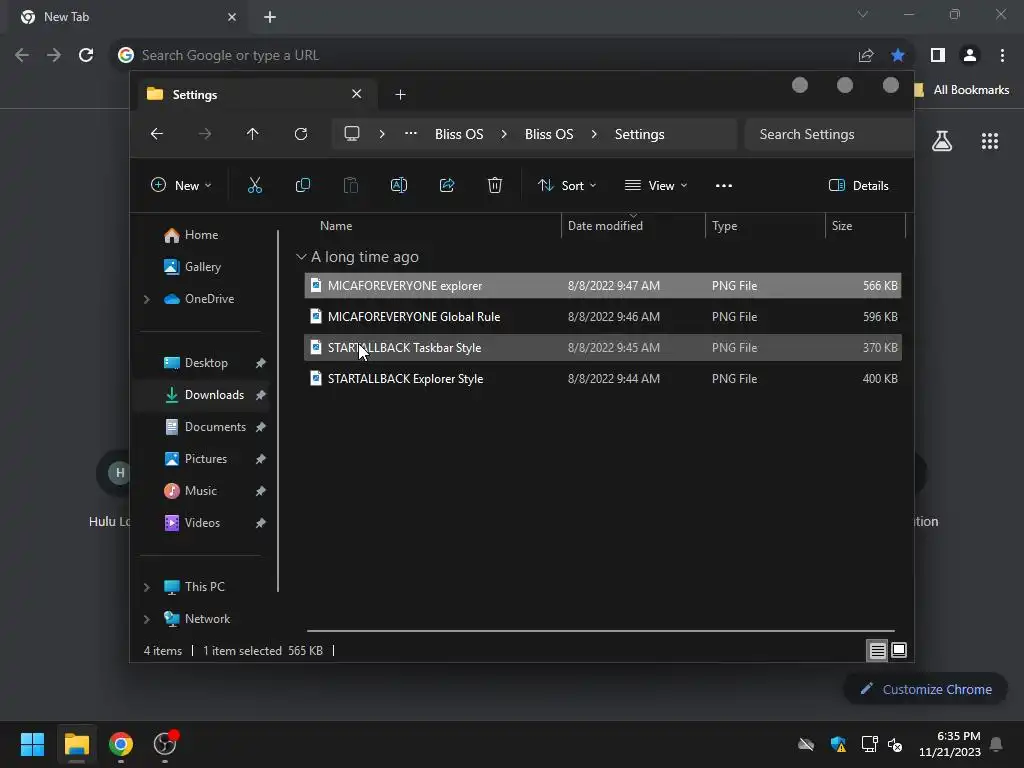Open a new Chrome tab with plus
The height and width of the screenshot is (768, 1024).
coord(270,17)
